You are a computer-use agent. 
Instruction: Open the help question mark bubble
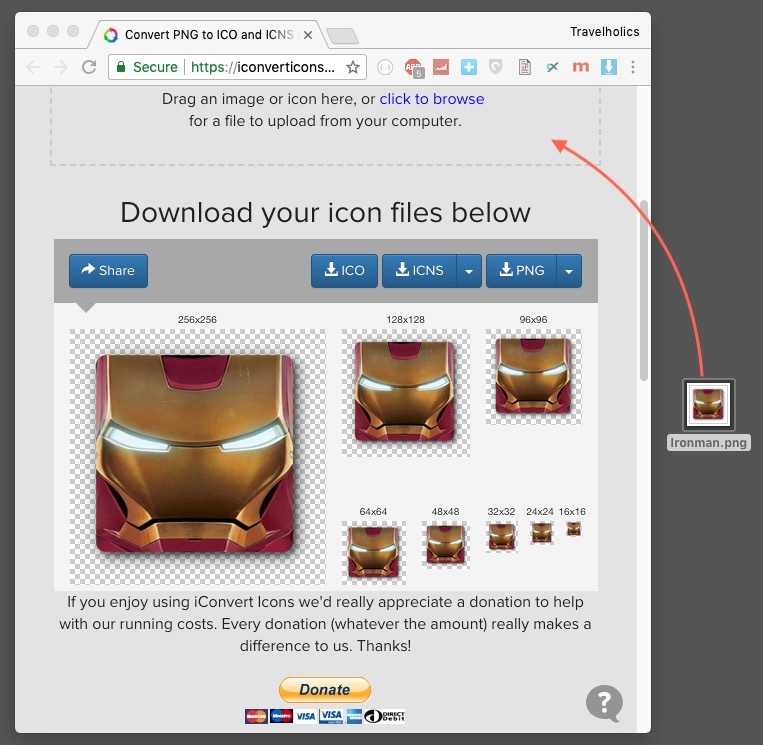(604, 703)
